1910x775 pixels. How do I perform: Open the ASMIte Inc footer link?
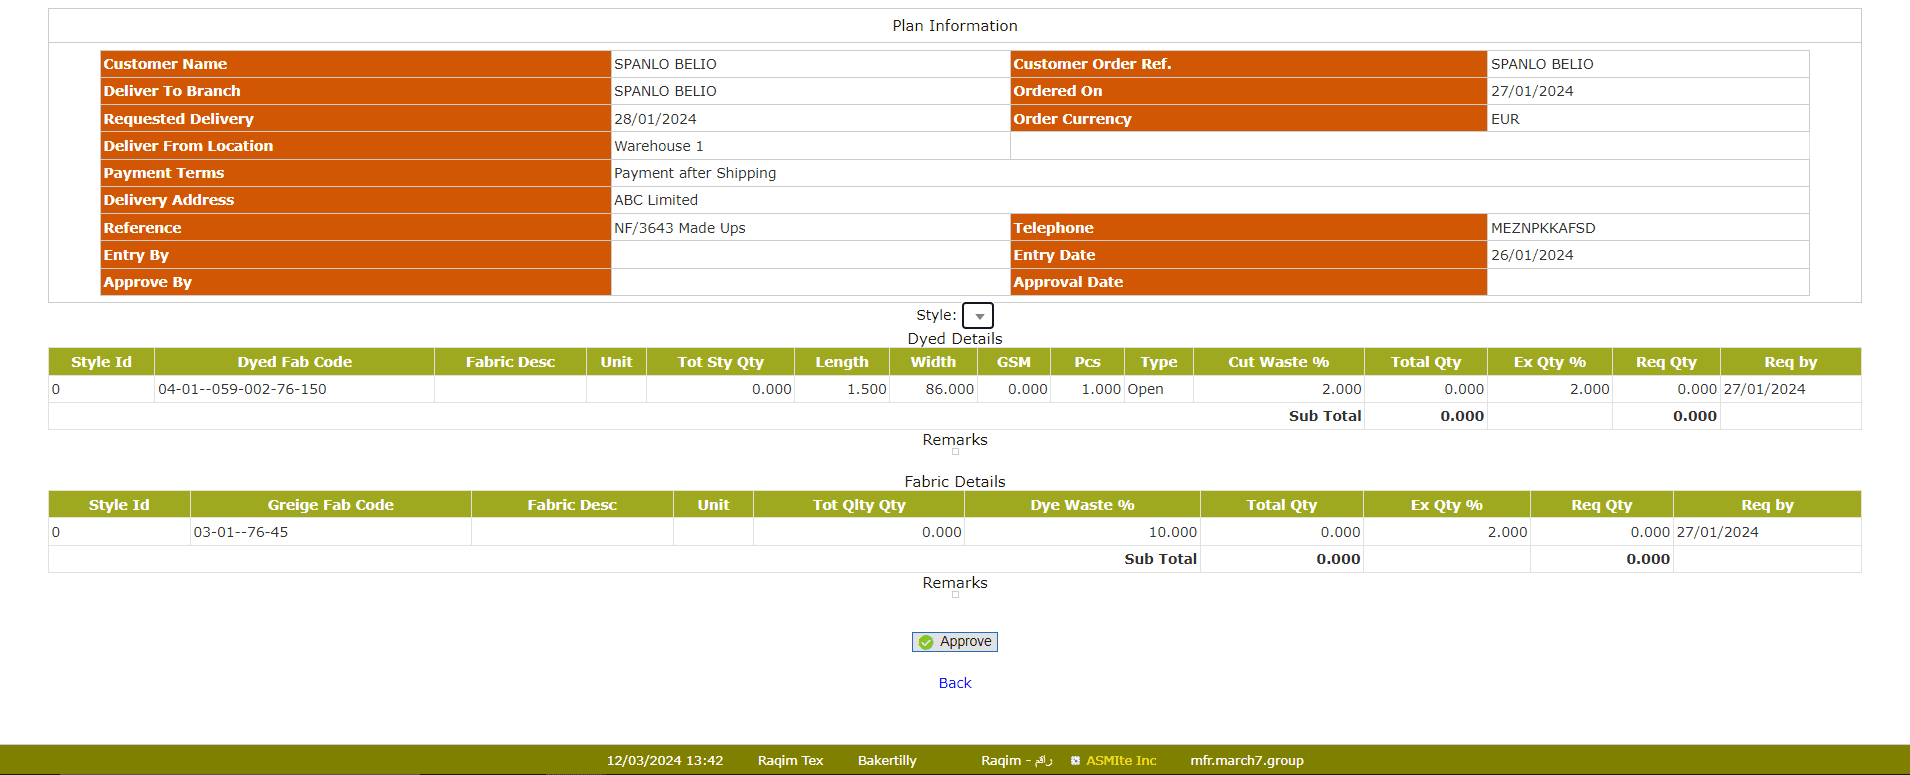point(1120,760)
